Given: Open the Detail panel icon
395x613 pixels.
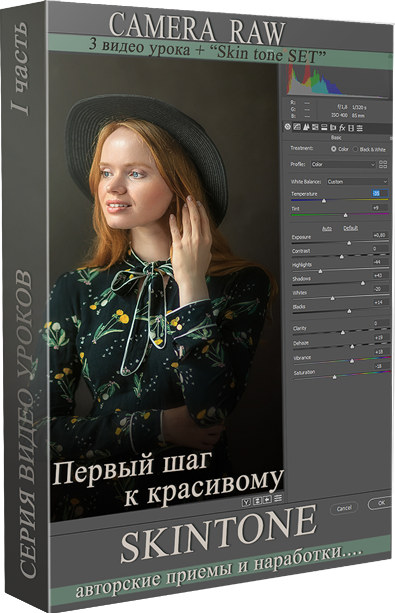Looking at the screenshot, I should click(x=306, y=127).
